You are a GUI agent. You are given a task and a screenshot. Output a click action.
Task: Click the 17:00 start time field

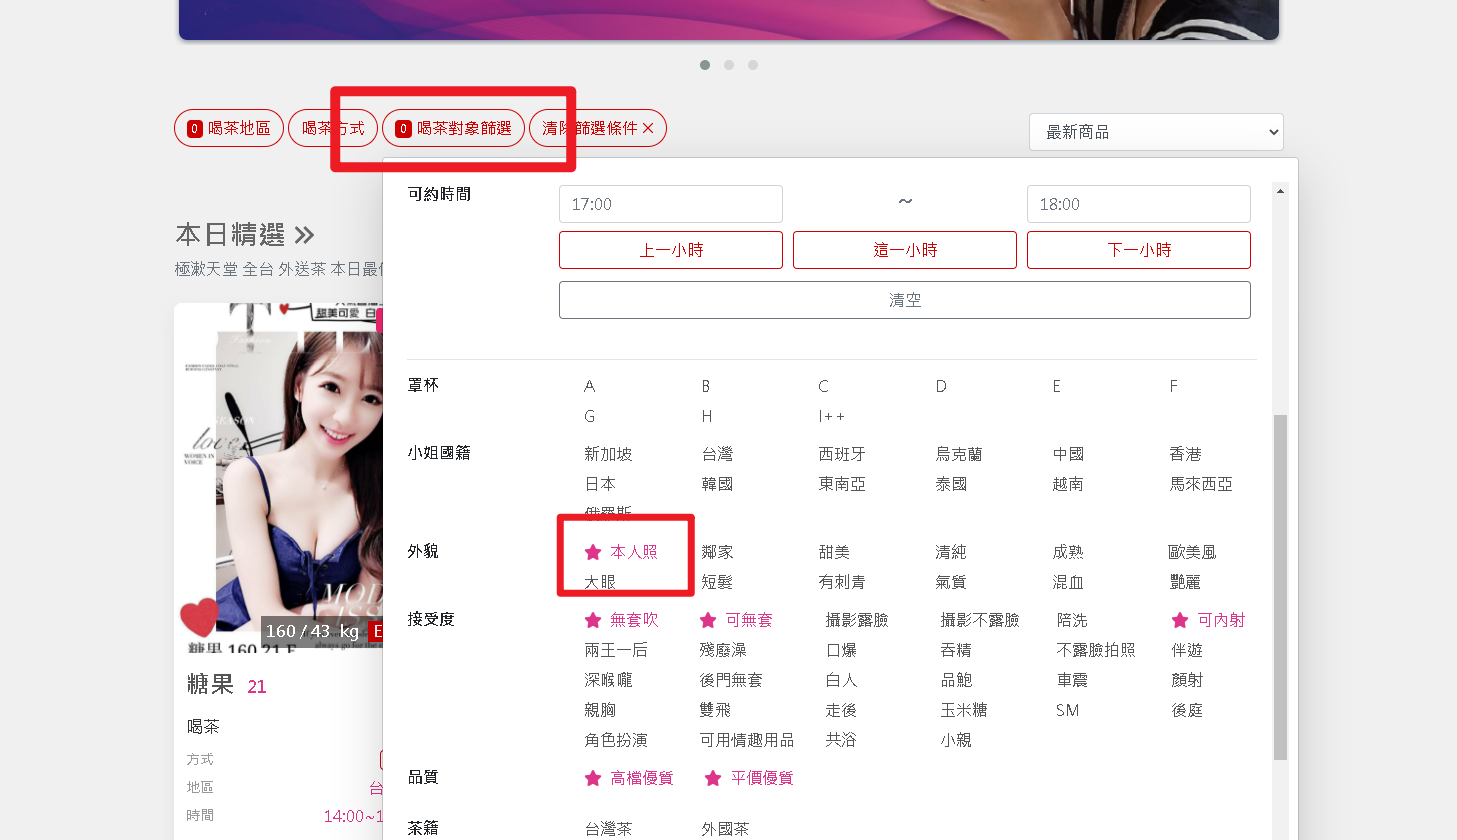[x=670, y=204]
